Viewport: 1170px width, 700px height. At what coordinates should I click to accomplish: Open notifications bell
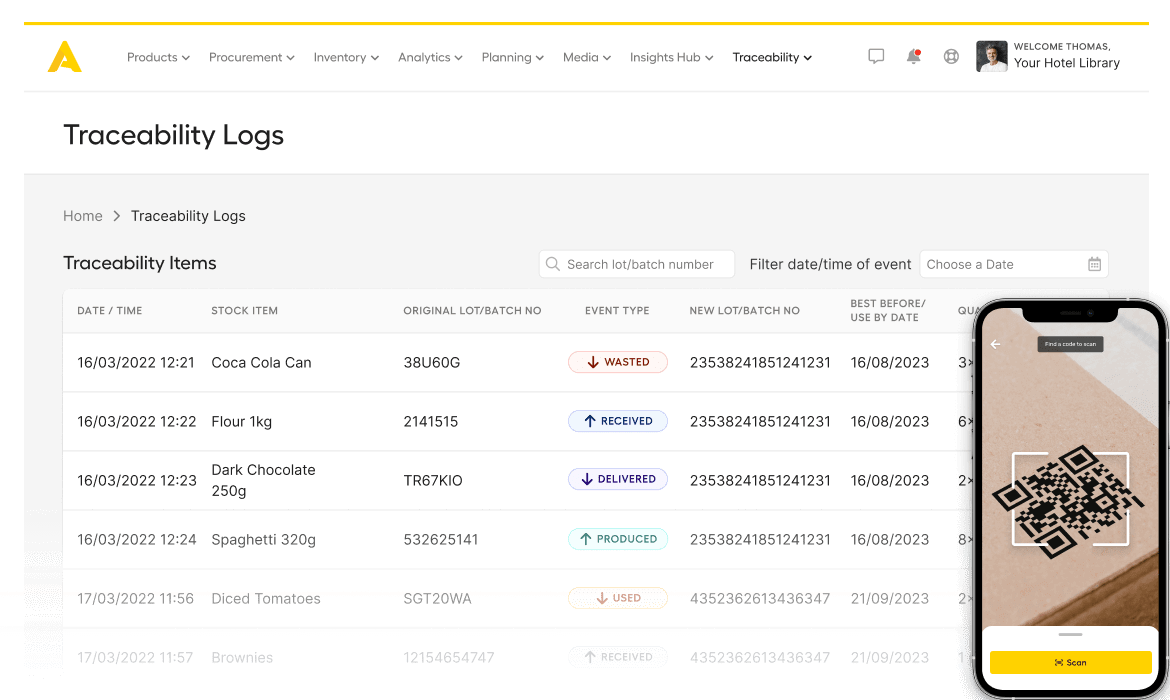[x=913, y=57]
